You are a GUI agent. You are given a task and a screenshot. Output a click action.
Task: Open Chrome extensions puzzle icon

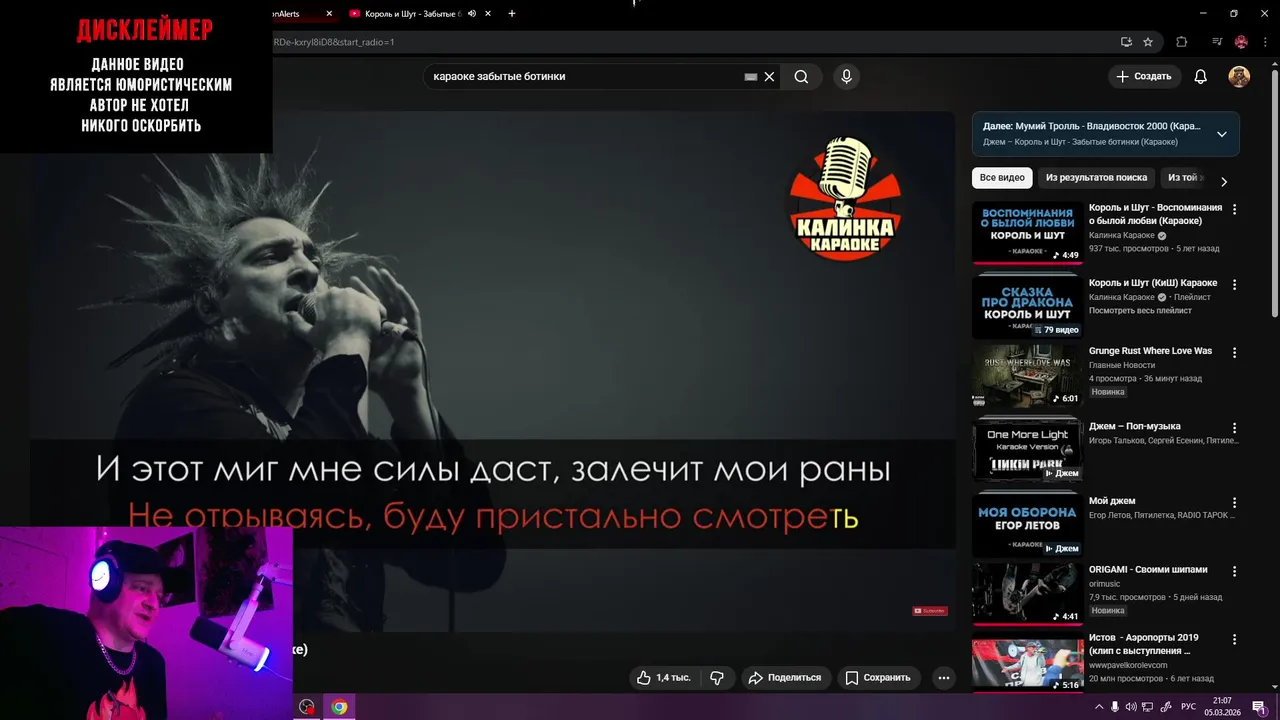pyautogui.click(x=1182, y=42)
